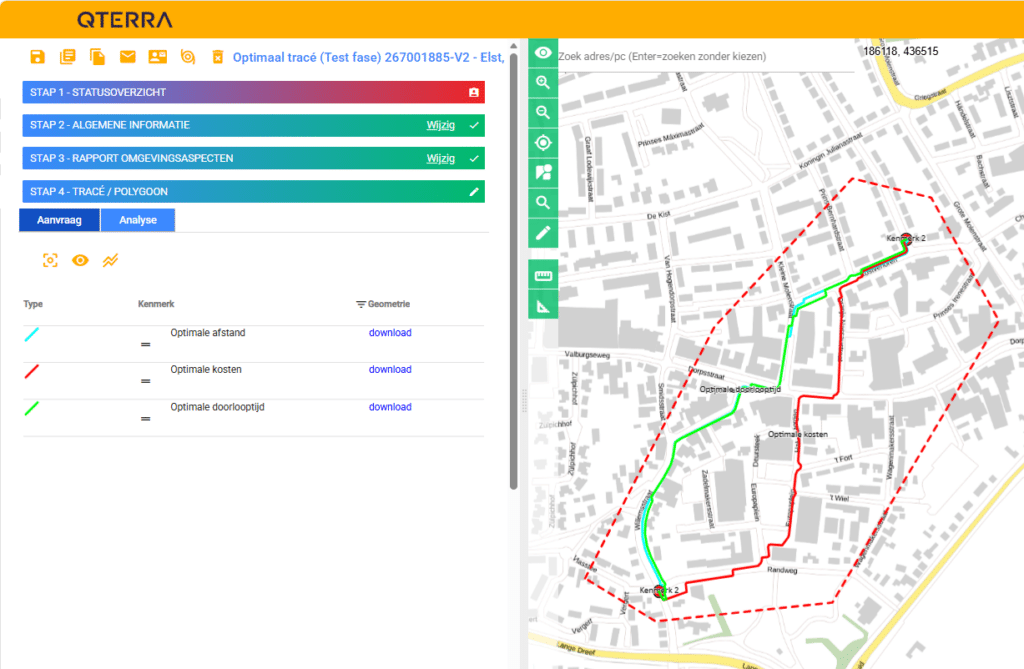The image size is (1024, 669).
Task: Click the orange spiral refresh icon
Action: tap(188, 57)
